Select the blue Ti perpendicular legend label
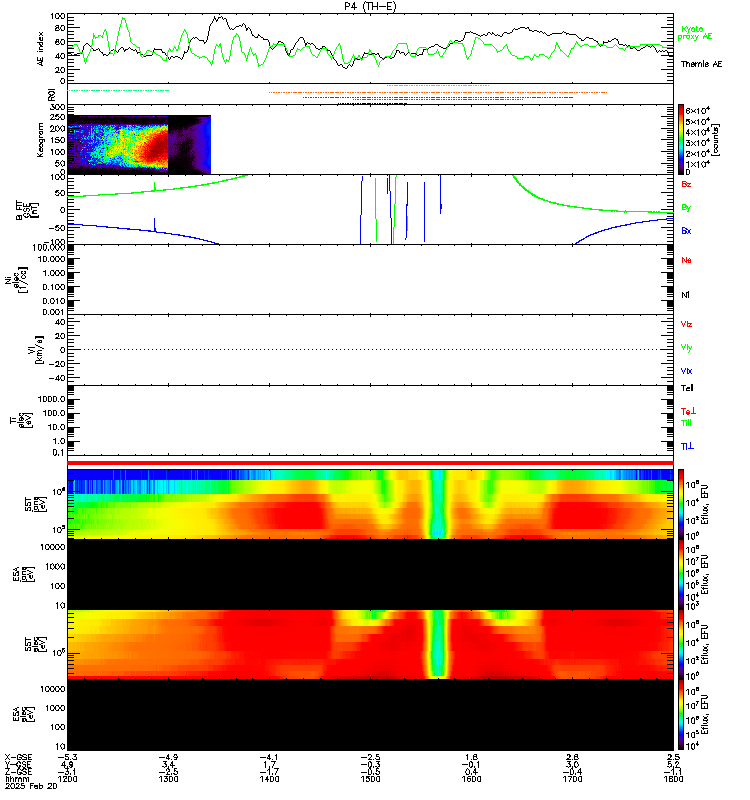 (x=687, y=446)
